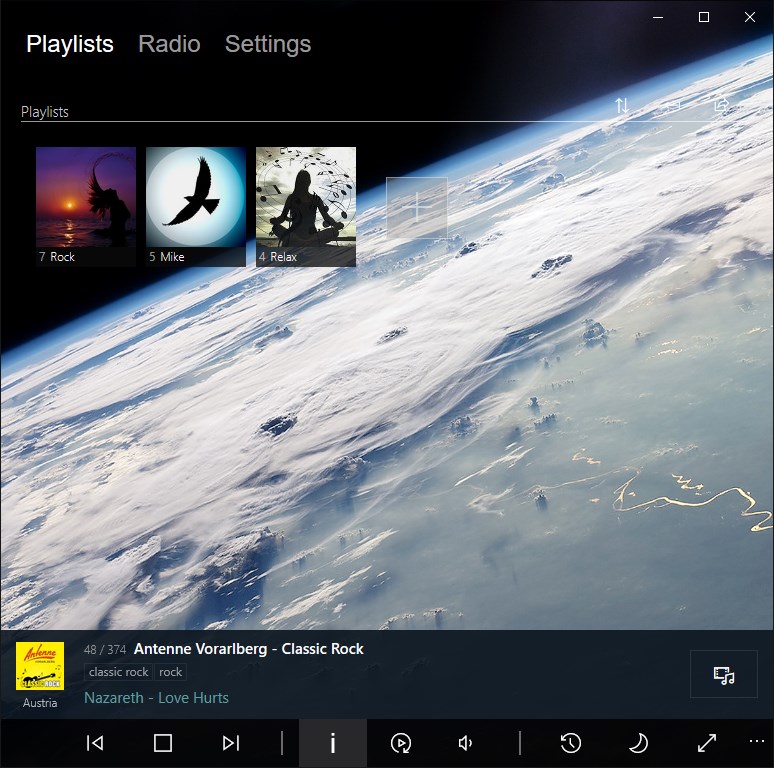The width and height of the screenshot is (774, 768).
Task: Open the Rock playlist thumbnail
Action: (86, 206)
